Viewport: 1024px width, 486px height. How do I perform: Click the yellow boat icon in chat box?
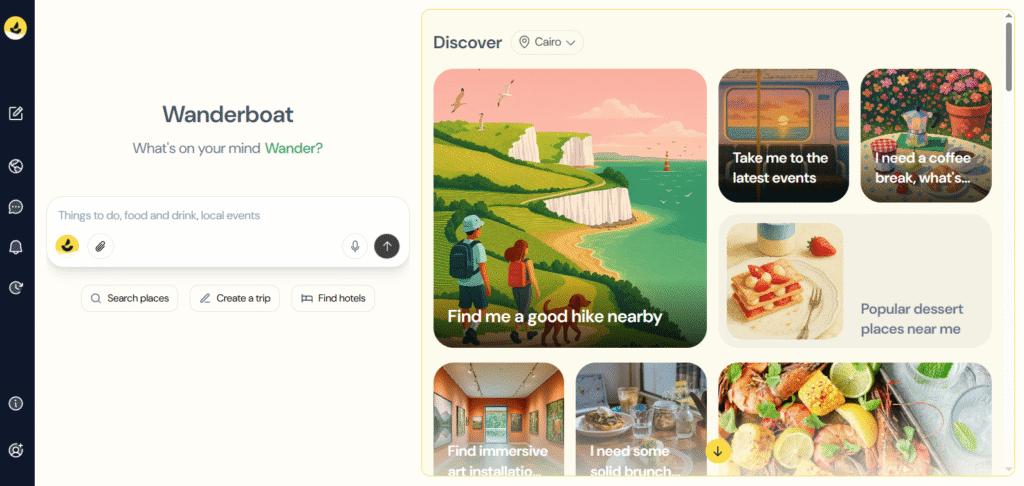[67, 246]
